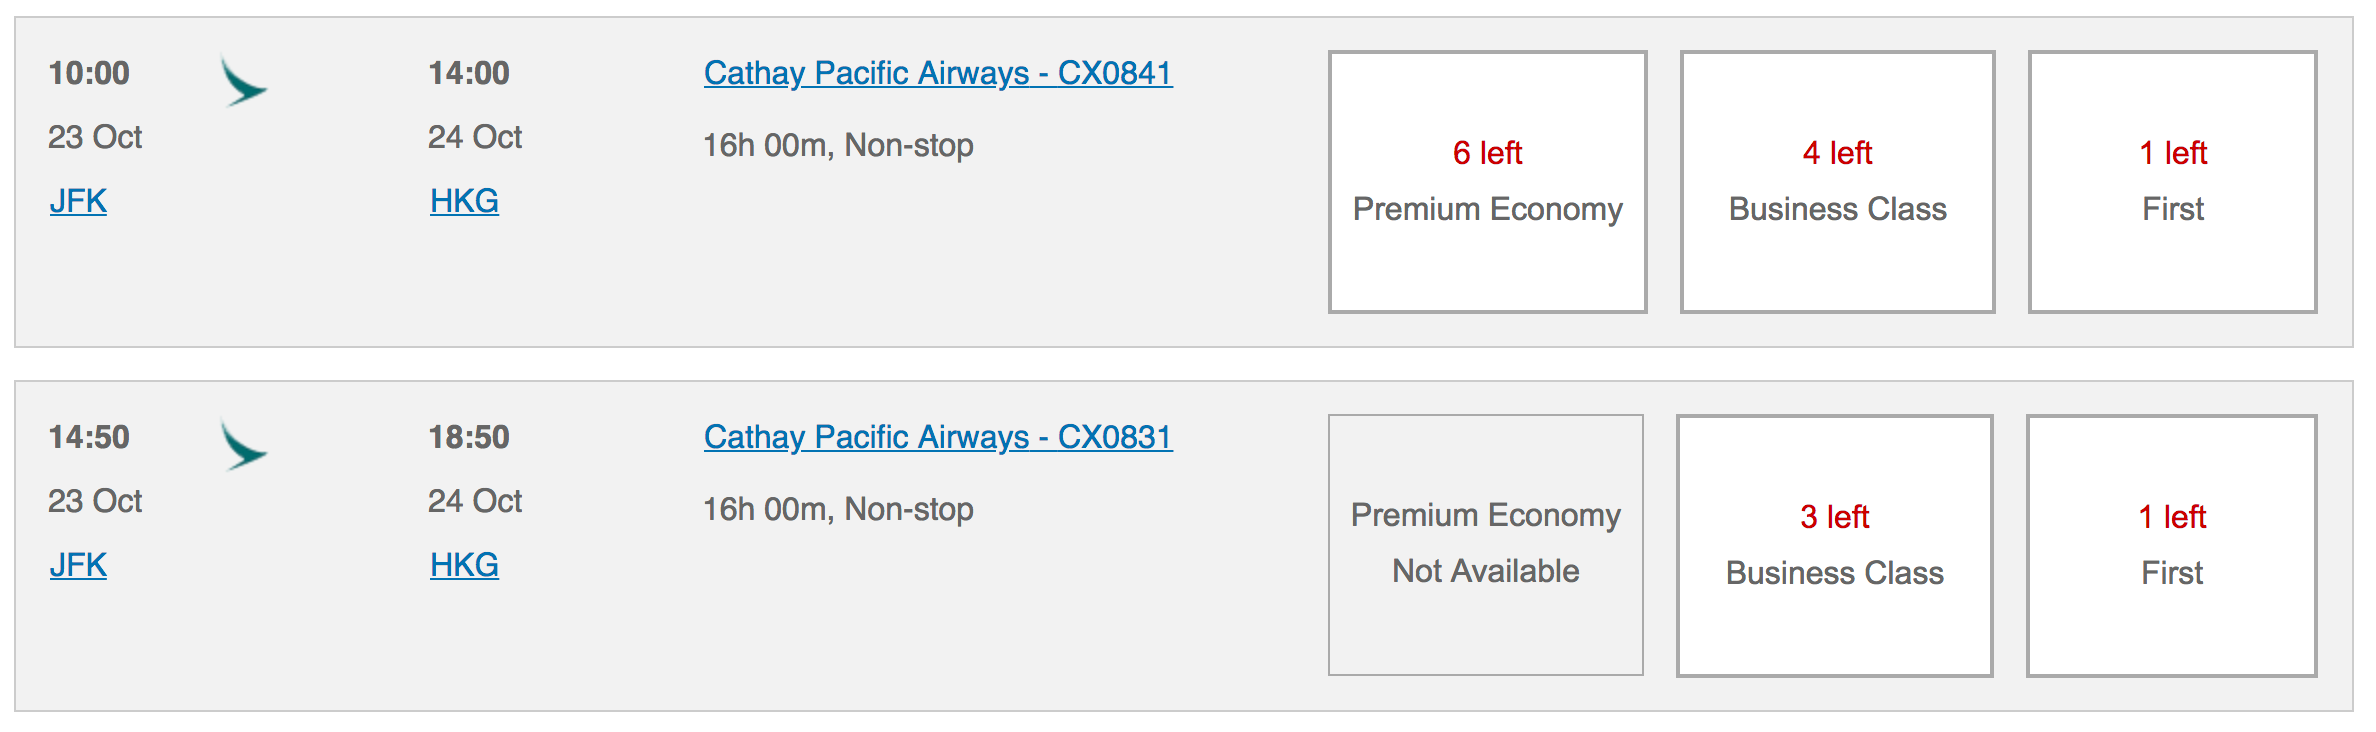
Task: Click the JFK link for the 10:00 departure
Action: point(78,201)
